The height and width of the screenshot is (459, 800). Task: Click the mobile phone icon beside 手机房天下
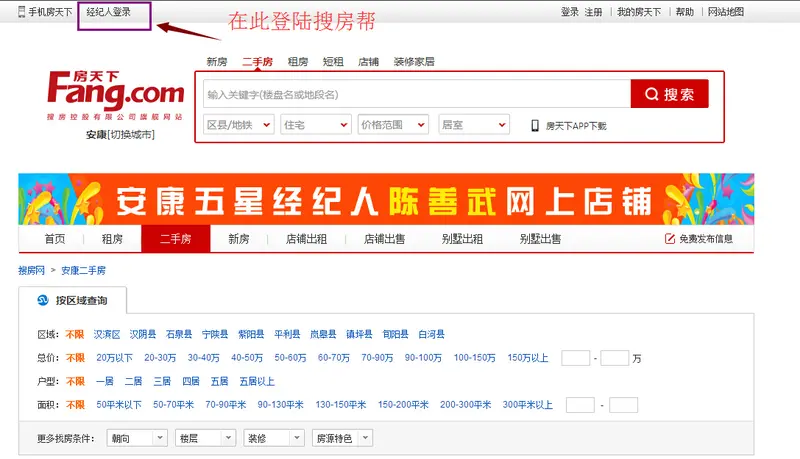click(21, 12)
